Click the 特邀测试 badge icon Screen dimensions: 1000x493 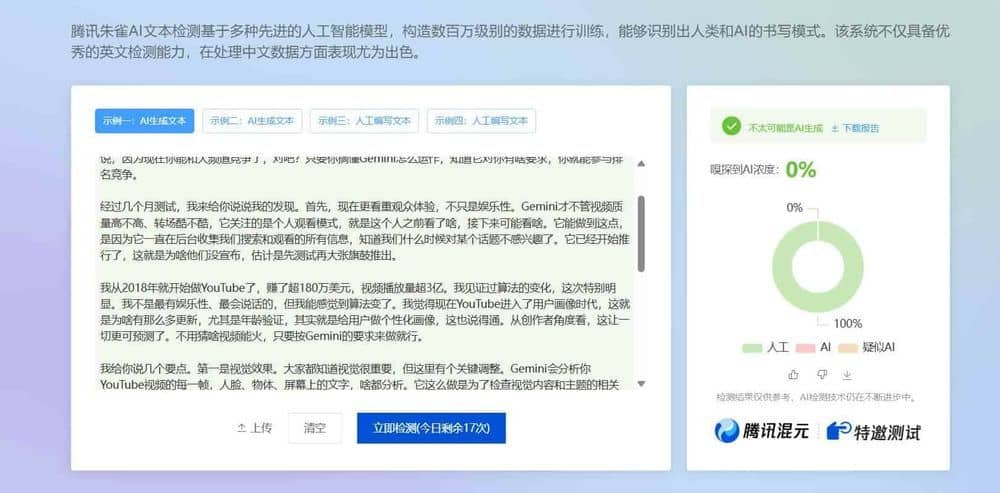838,431
